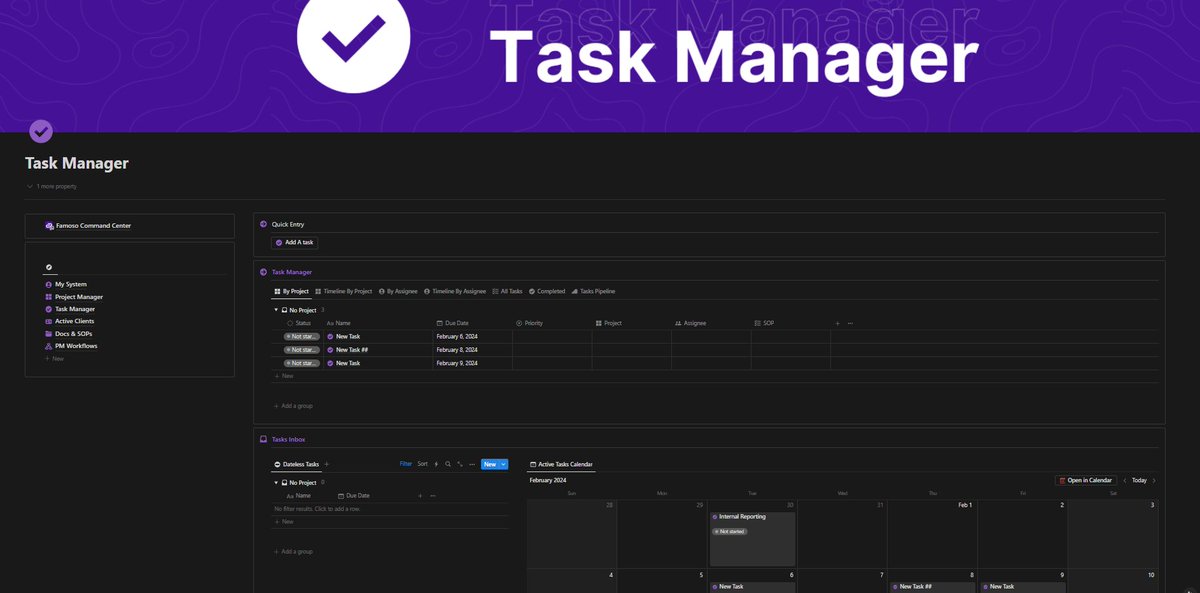Click the Status column header
Image resolution: width=1200 pixels, height=593 pixels.
click(x=299, y=323)
